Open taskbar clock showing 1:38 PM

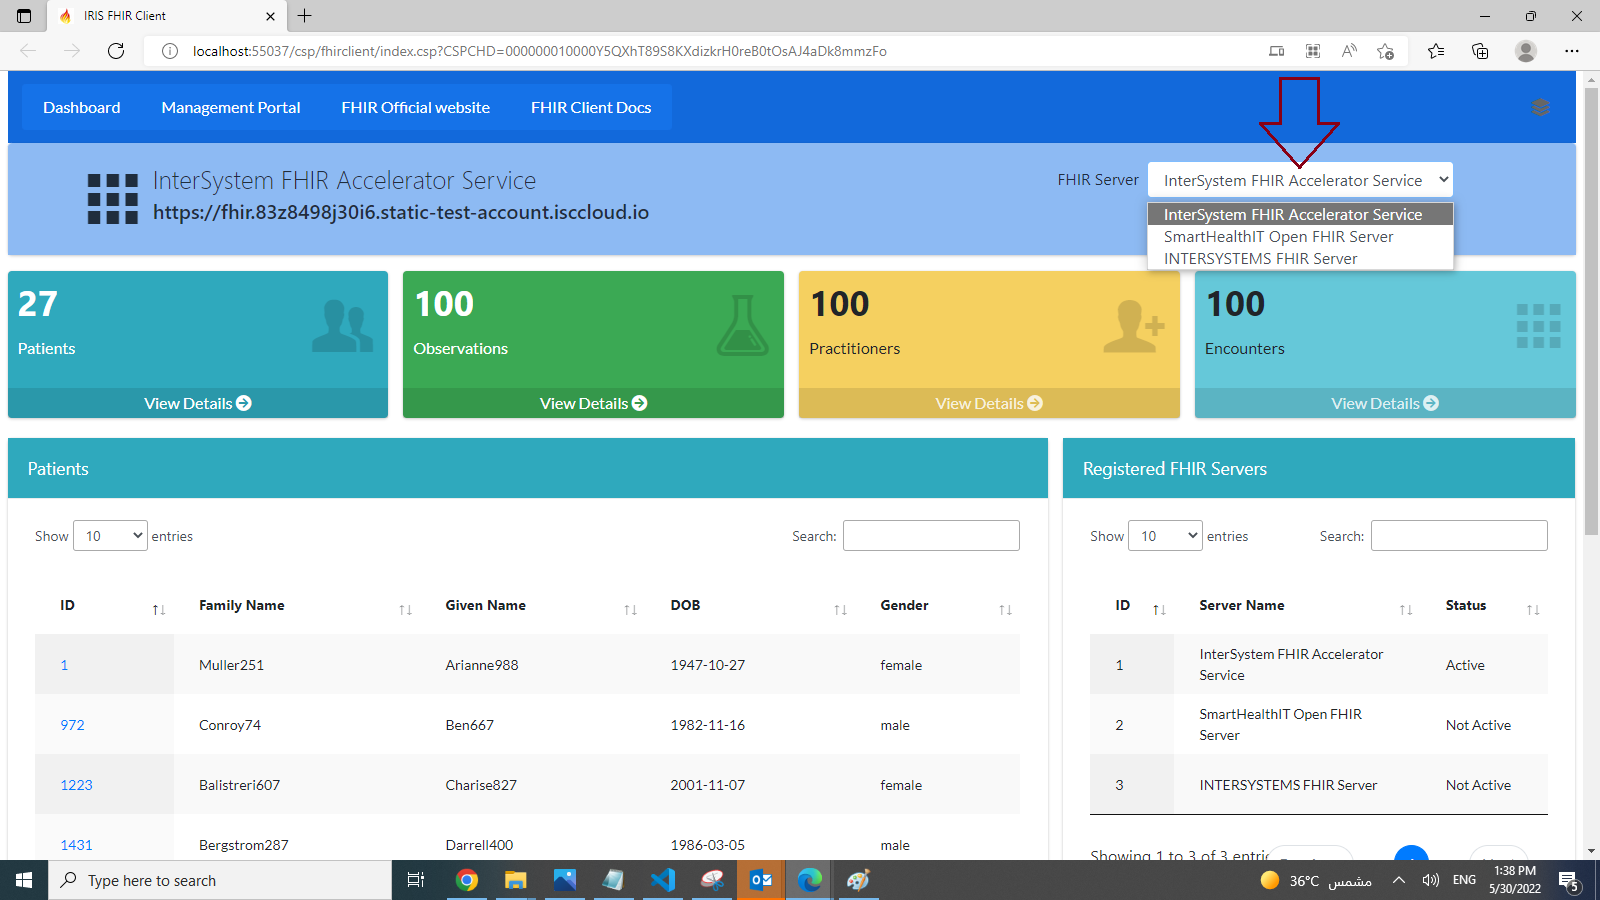pos(1514,880)
